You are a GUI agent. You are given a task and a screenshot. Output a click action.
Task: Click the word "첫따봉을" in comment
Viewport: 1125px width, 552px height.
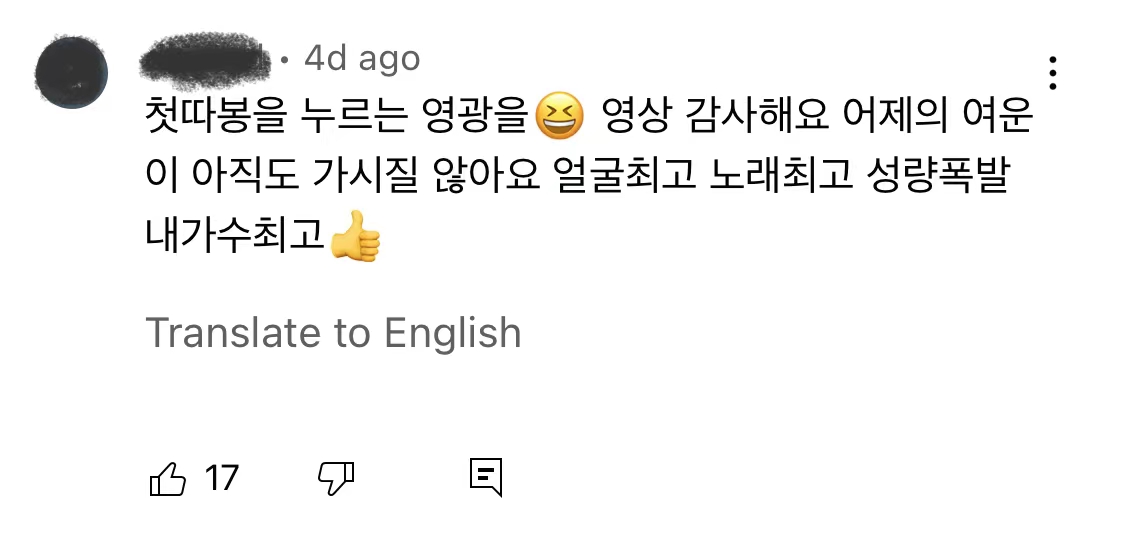click(x=207, y=116)
